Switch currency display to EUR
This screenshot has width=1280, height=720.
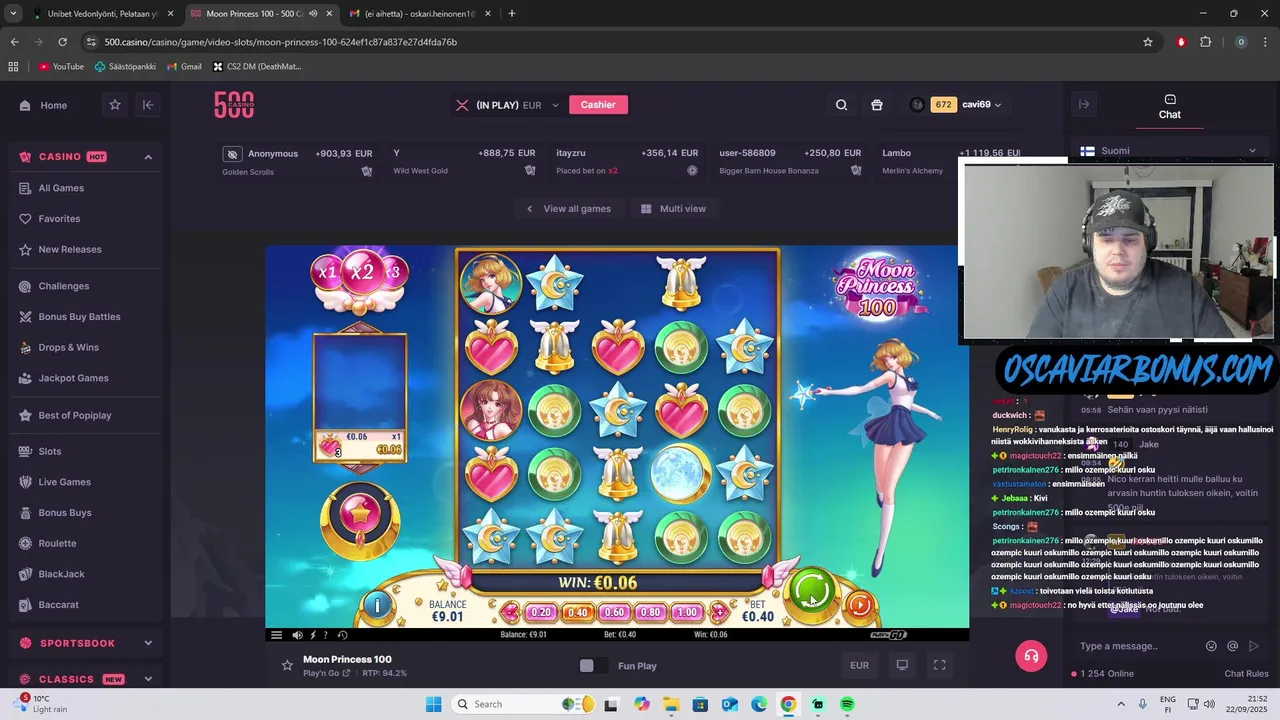[x=859, y=665]
